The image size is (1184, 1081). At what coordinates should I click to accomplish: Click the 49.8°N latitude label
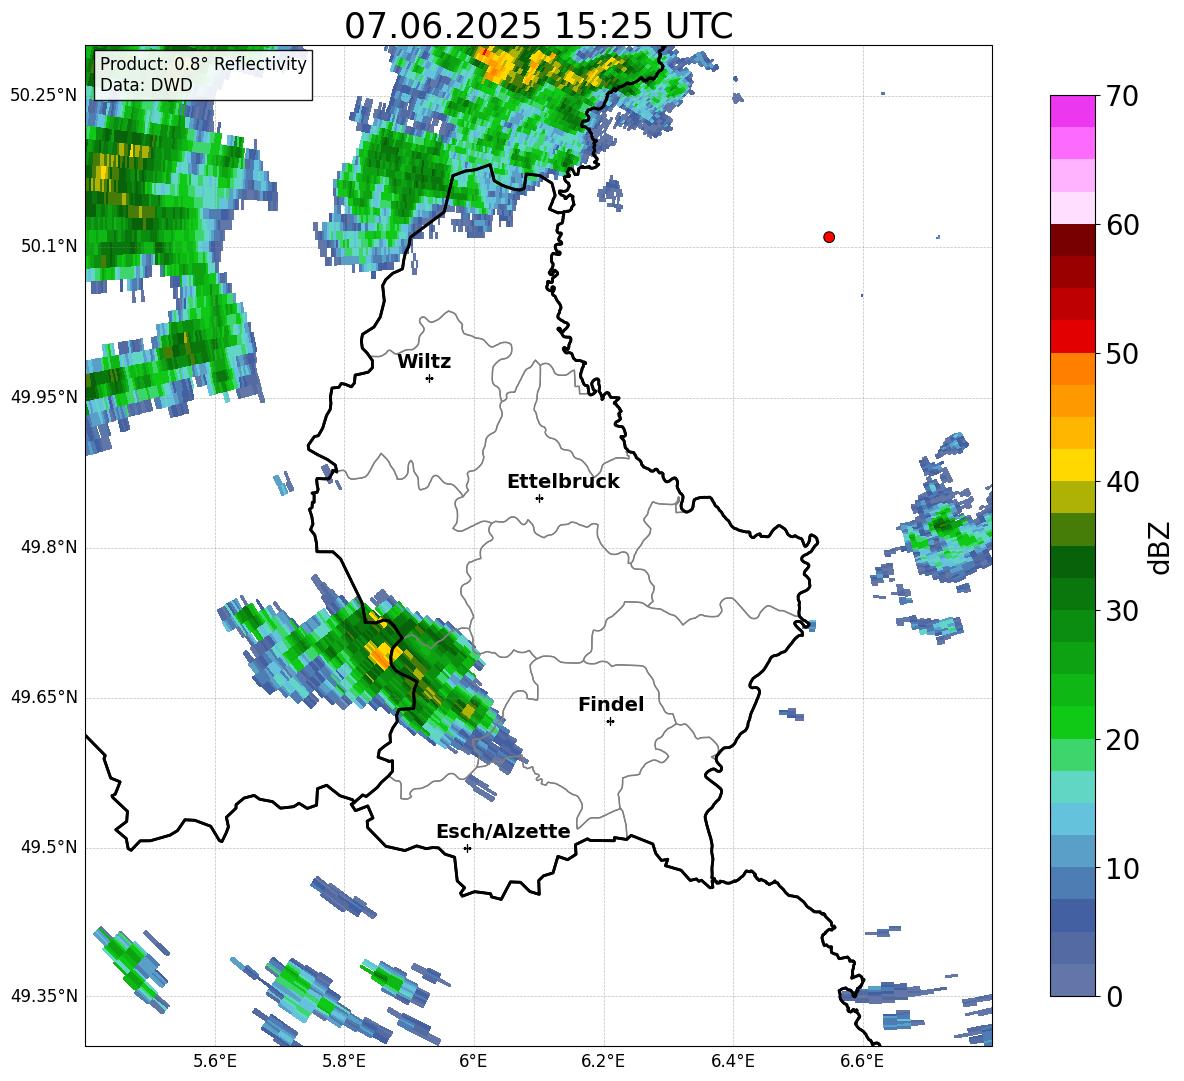49,547
